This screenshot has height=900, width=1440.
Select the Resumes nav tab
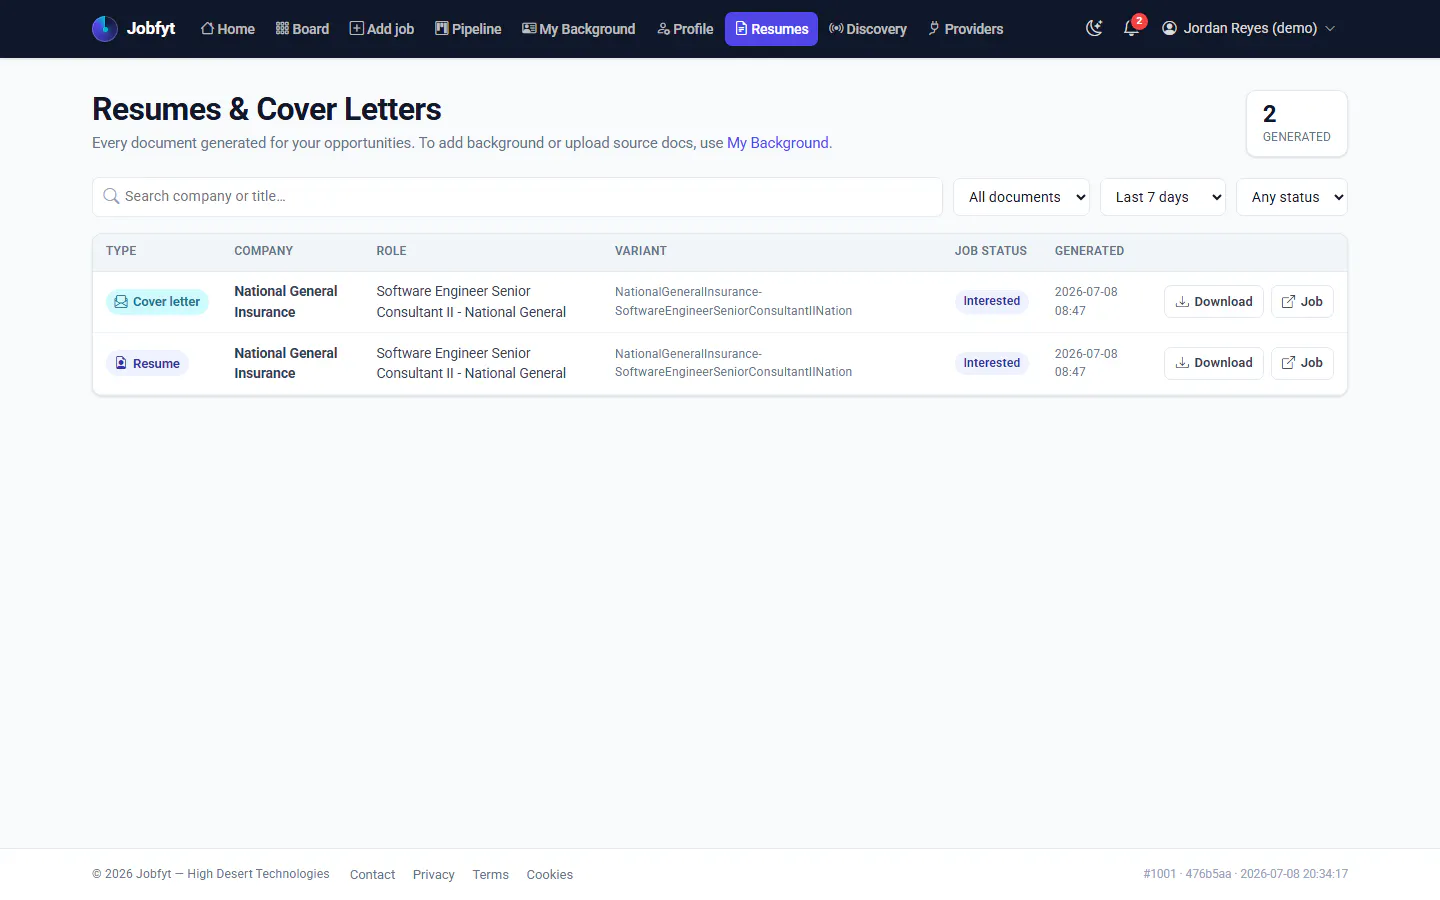point(771,29)
